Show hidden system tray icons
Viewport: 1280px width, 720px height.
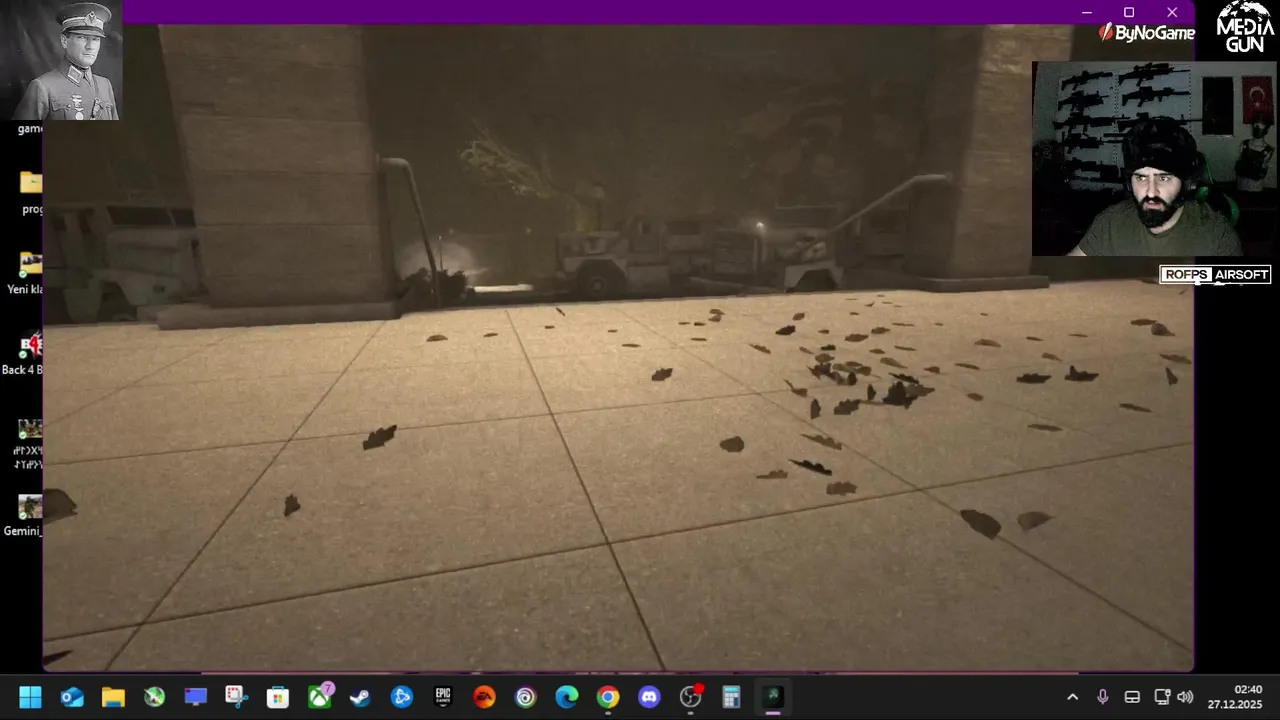point(1072,697)
